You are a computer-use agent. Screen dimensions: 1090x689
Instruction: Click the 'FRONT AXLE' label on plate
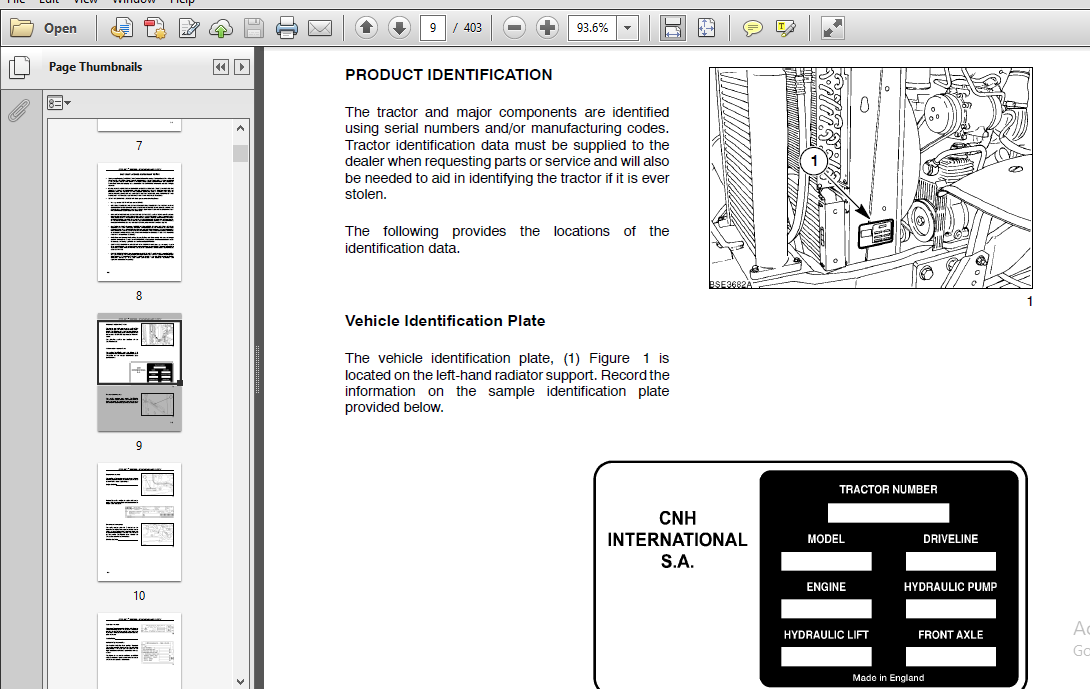click(x=950, y=635)
